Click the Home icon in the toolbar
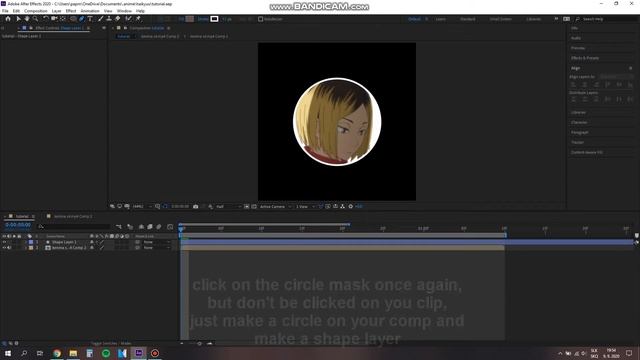 tap(8, 19)
